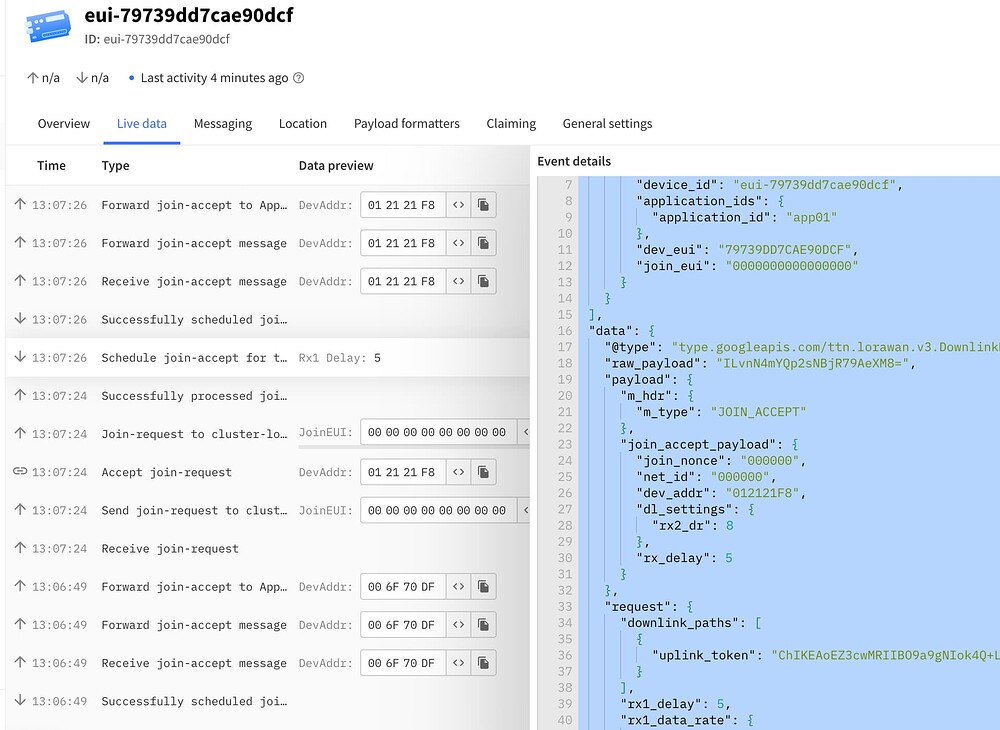Click down arrow of Schedule join-accept row
The image size is (1000, 730).
pos(20,356)
